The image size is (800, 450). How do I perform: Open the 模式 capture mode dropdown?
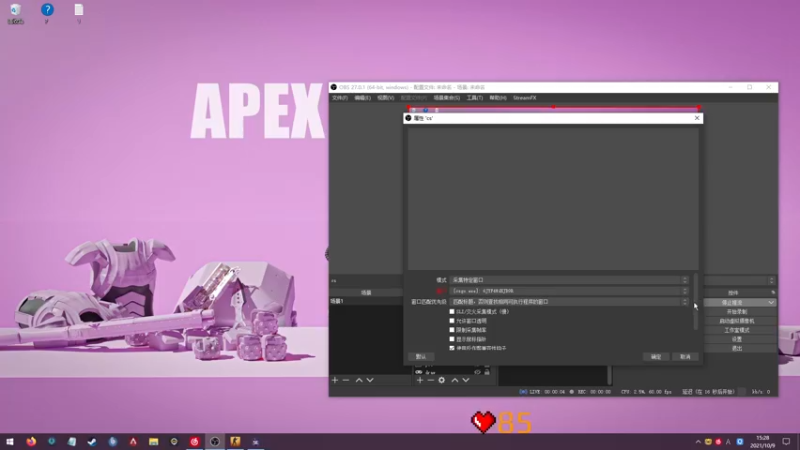click(x=569, y=280)
